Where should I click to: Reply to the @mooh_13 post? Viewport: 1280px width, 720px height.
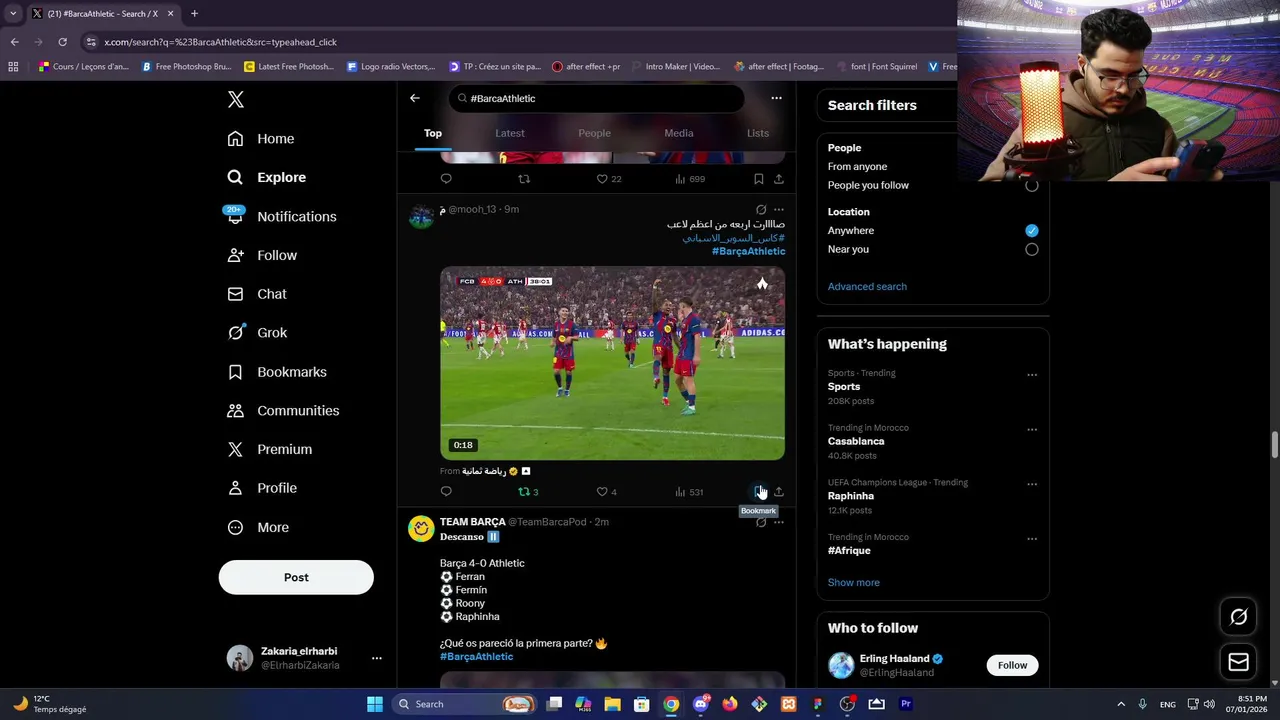(x=446, y=491)
